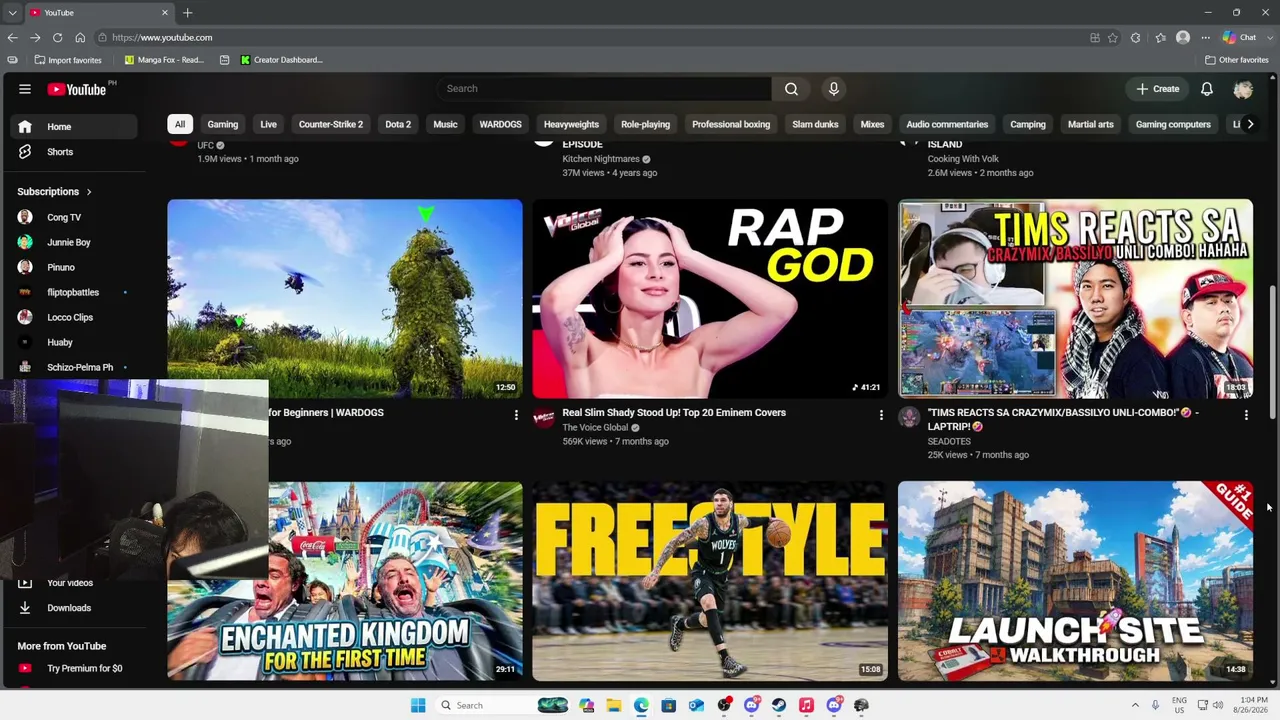Select the Professional boxing chip
The image size is (1280, 720).
coord(731,125)
